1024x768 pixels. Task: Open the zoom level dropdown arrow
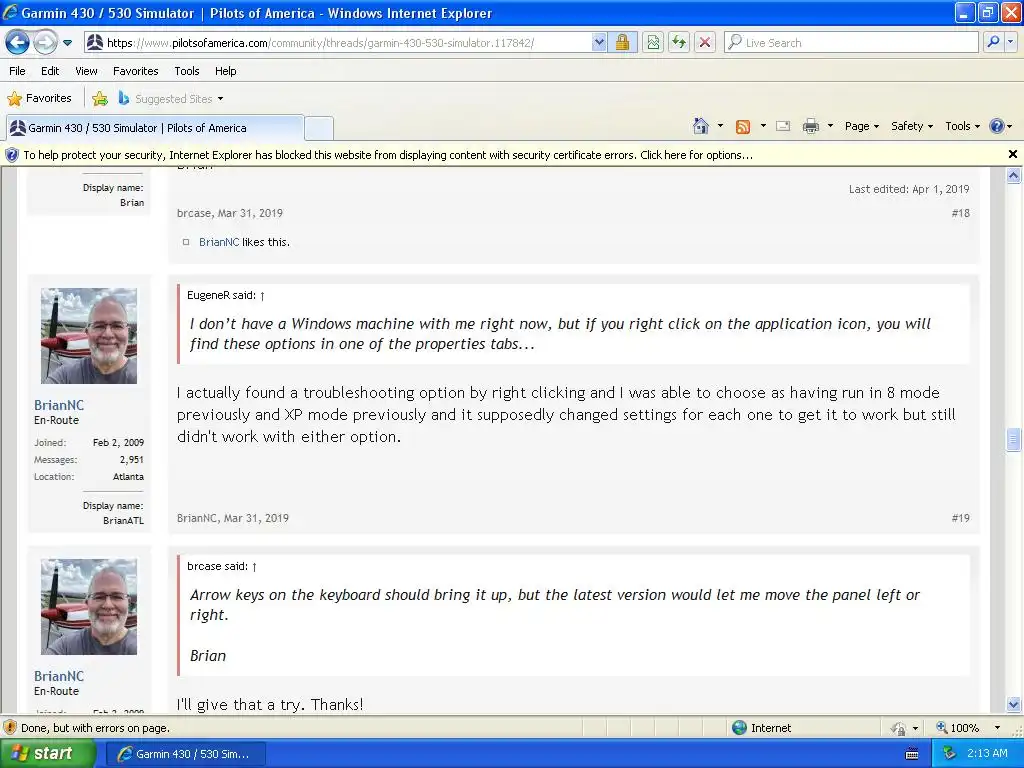pos(997,728)
